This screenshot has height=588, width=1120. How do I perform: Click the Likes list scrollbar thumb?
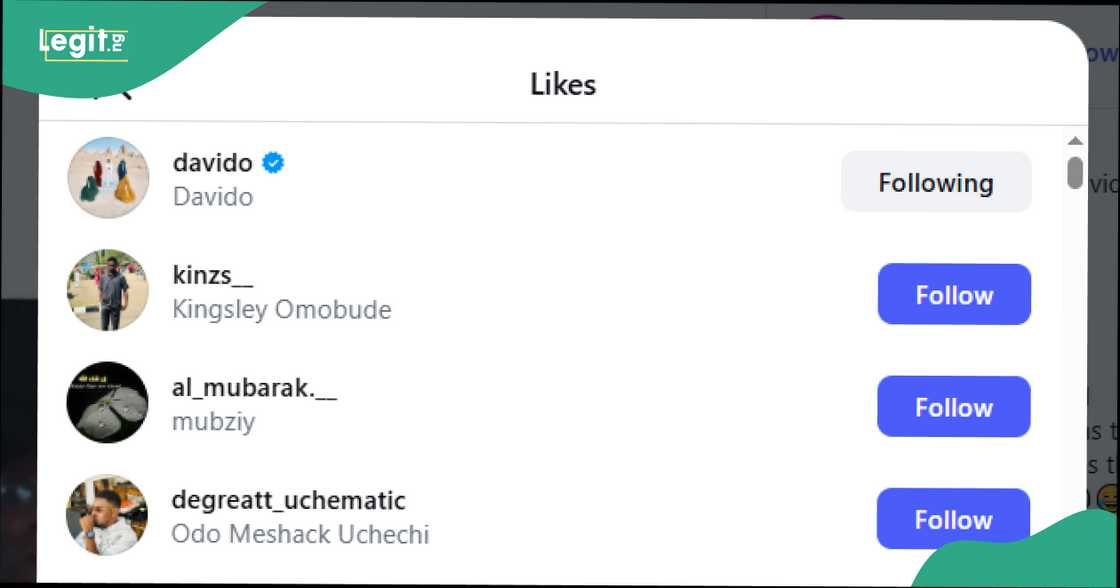click(1075, 173)
